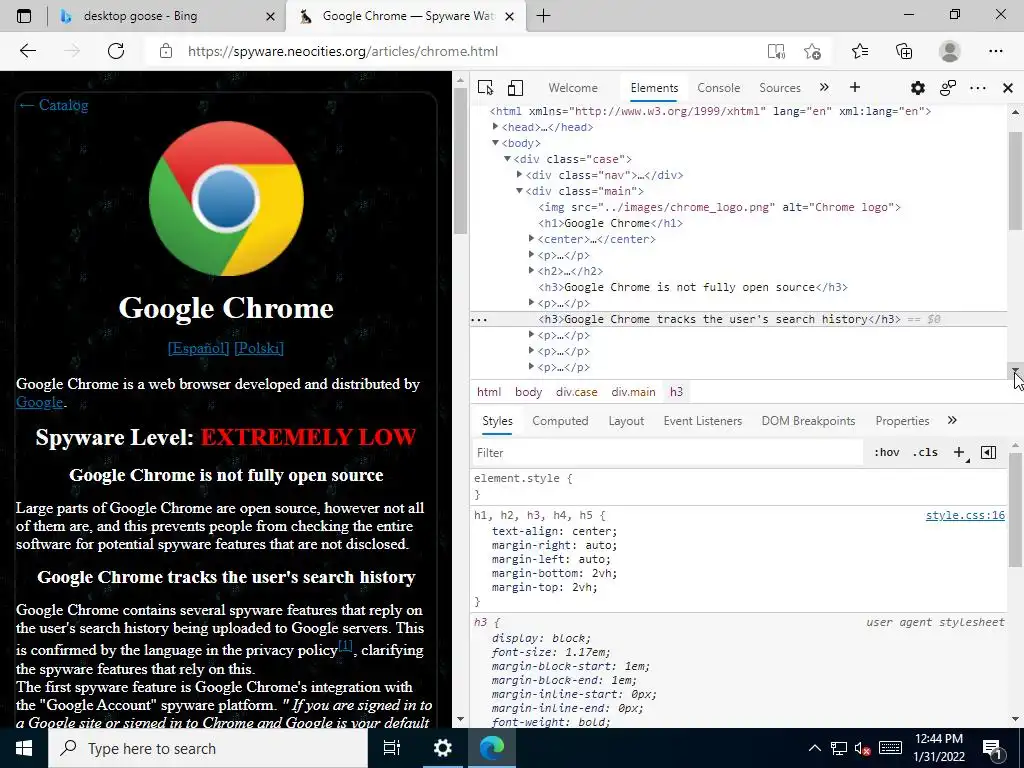Open a new browser tab
Image resolution: width=1024 pixels, height=768 pixels.
(x=543, y=16)
